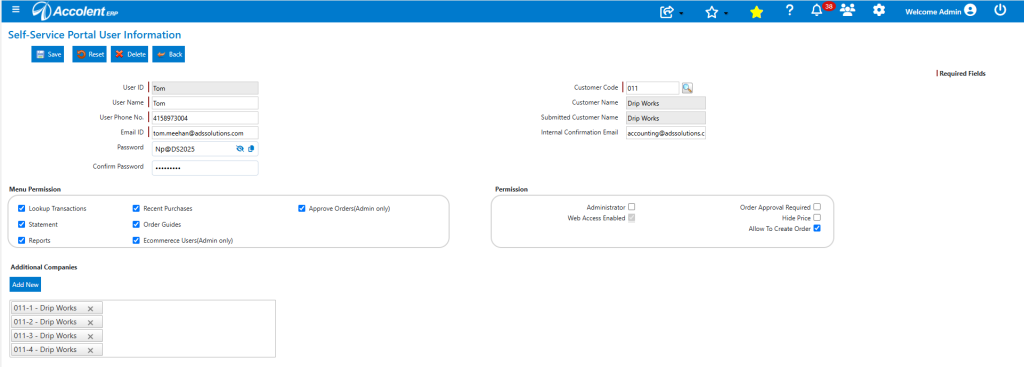Open the notifications bell icon
Image resolution: width=1024 pixels, height=367 pixels.
click(816, 10)
